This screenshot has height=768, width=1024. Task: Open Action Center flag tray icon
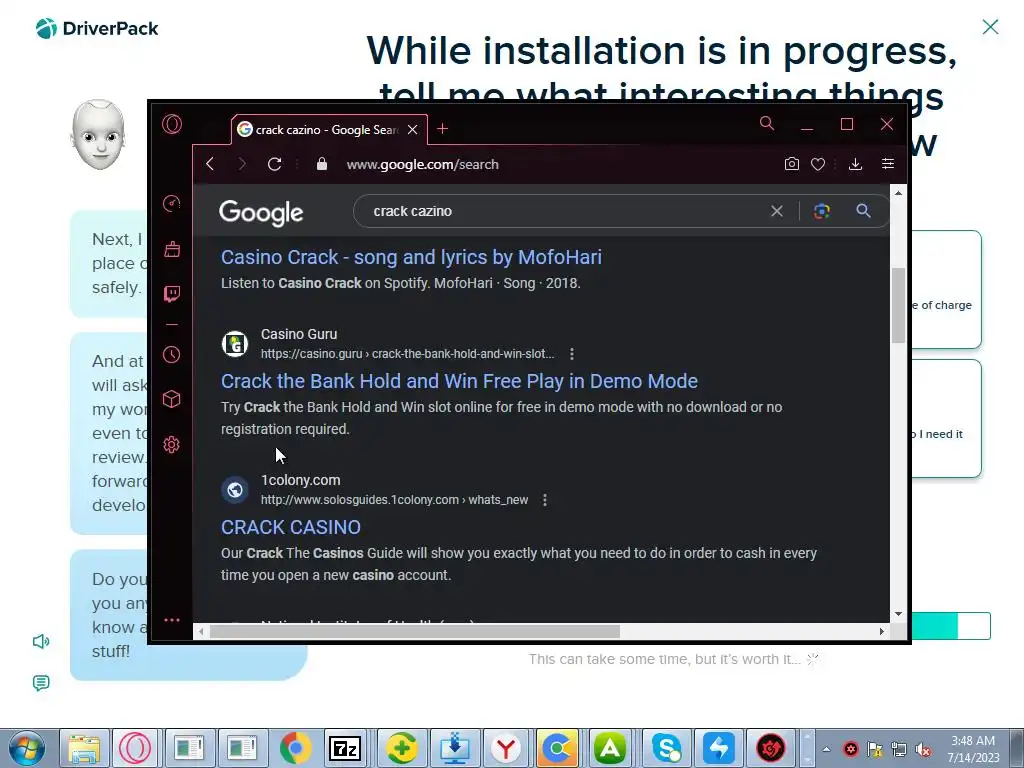coord(874,749)
